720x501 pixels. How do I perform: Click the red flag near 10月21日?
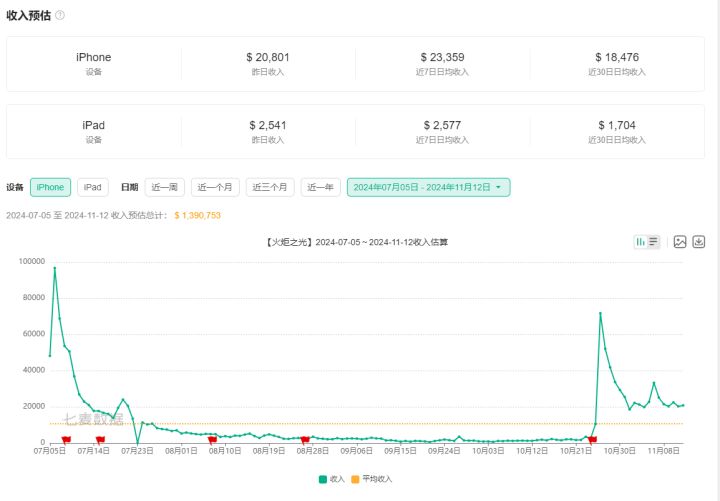pyautogui.click(x=592, y=440)
